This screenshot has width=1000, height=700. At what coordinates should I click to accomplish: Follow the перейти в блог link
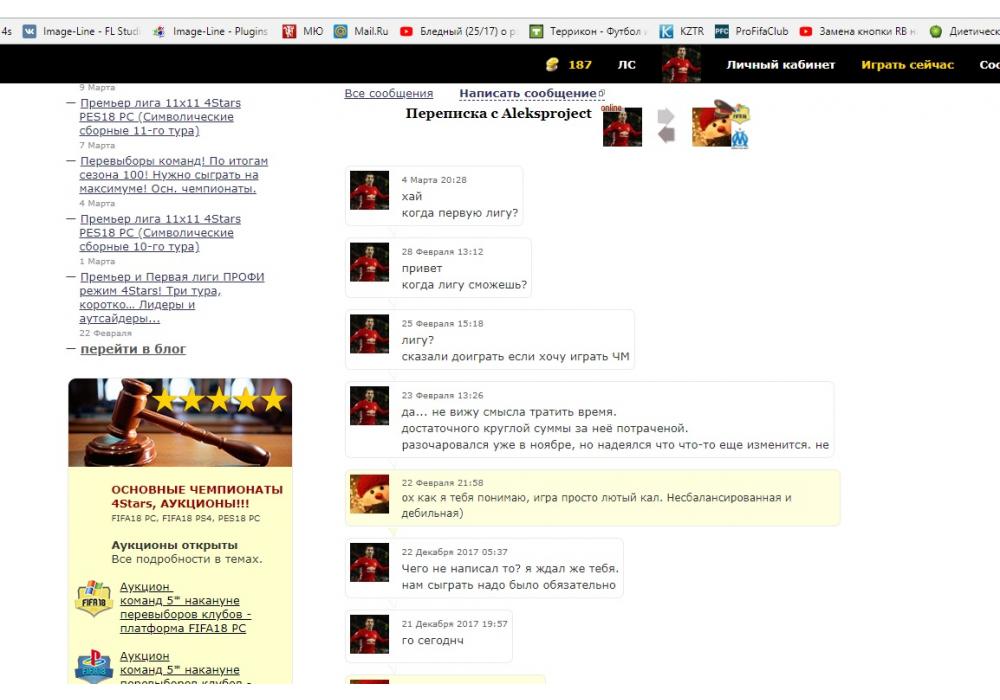click(x=133, y=349)
